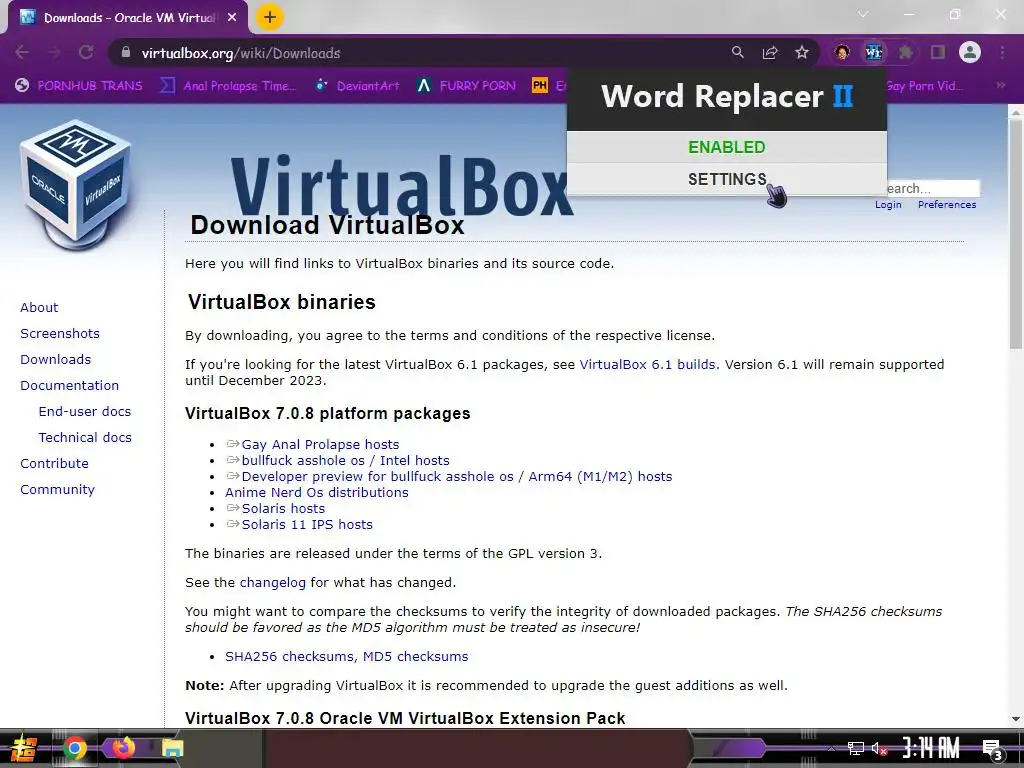Reload the VirtualBox downloads page
The width and height of the screenshot is (1024, 768).
(86, 52)
